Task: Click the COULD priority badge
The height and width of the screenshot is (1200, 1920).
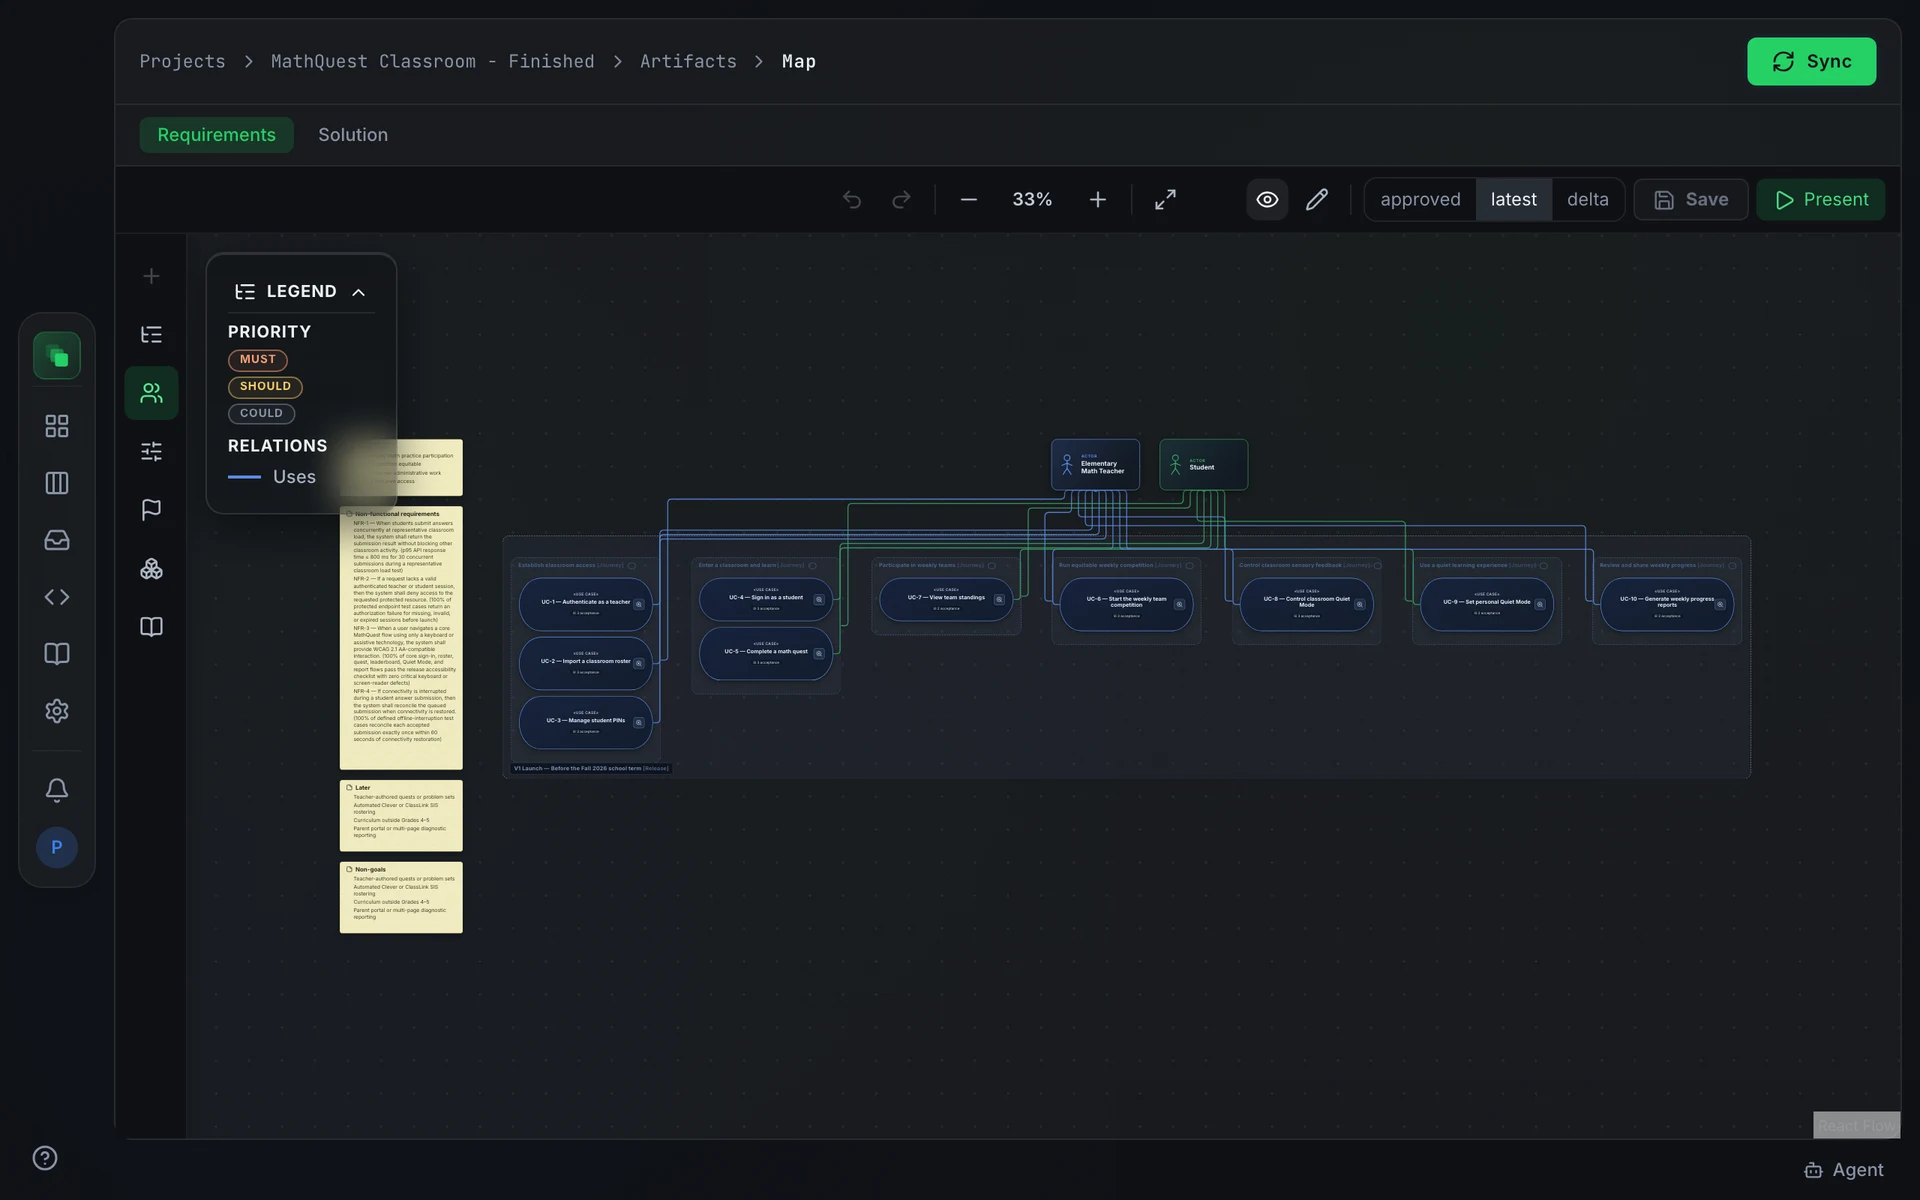Action: [x=261, y=414]
